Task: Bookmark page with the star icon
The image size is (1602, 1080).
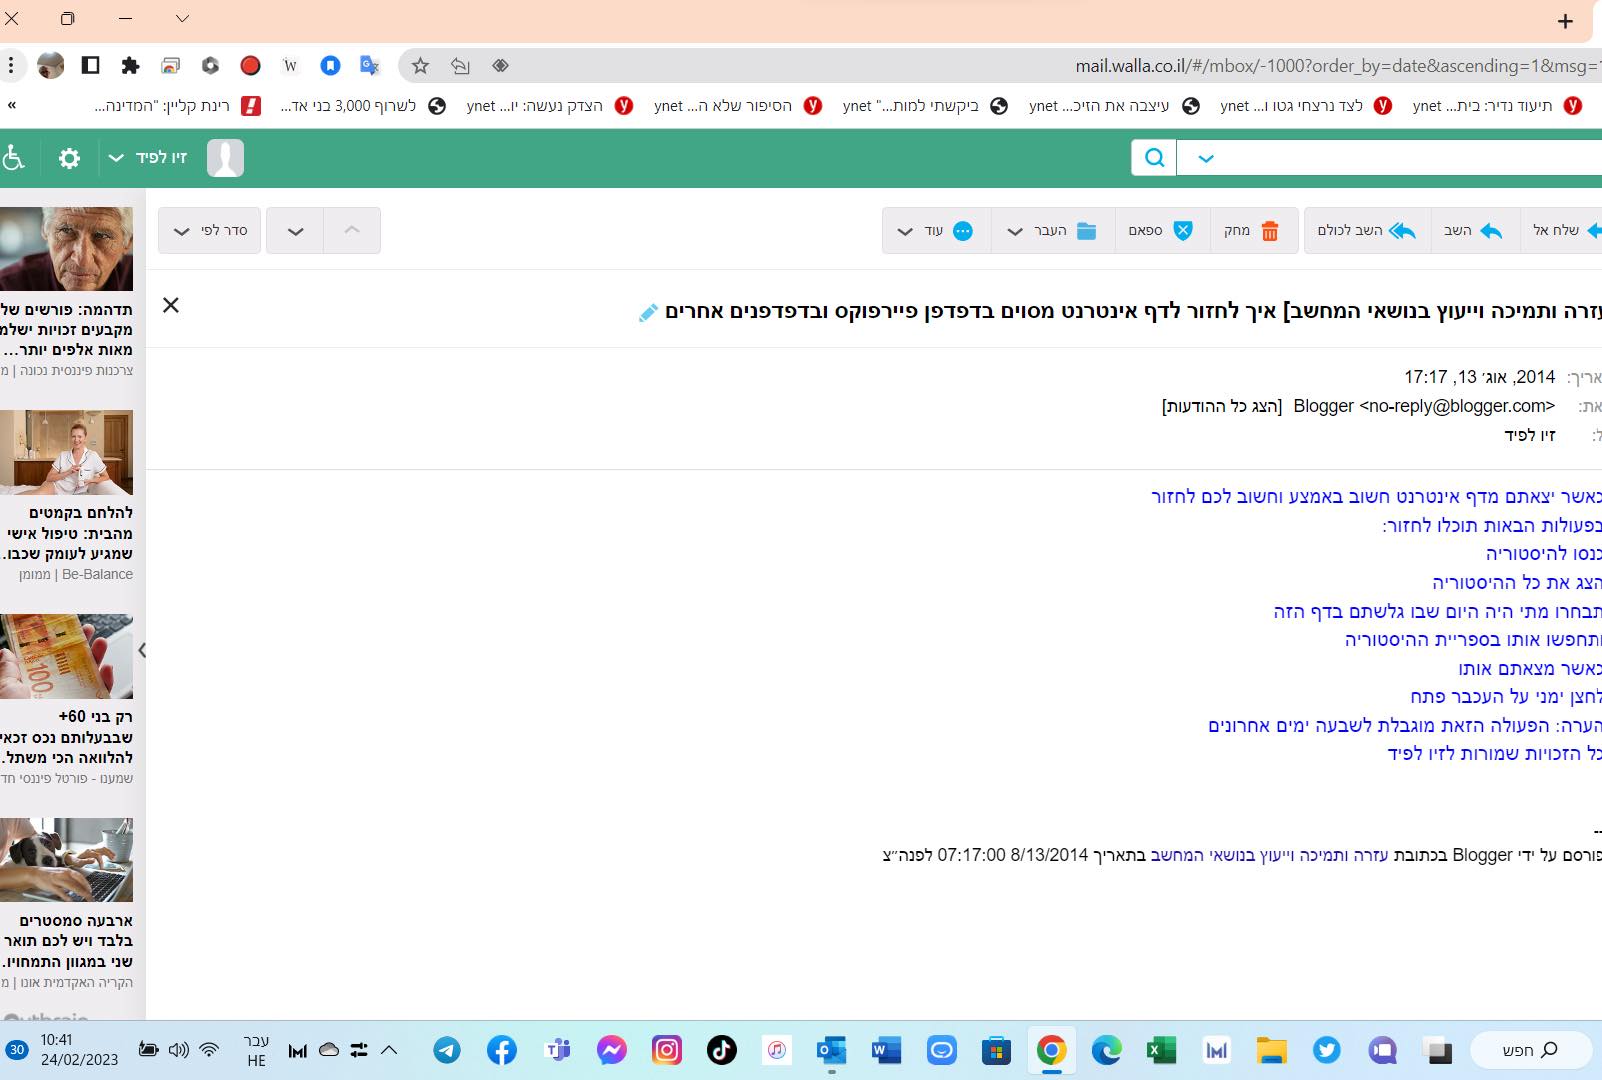Action: tap(420, 66)
